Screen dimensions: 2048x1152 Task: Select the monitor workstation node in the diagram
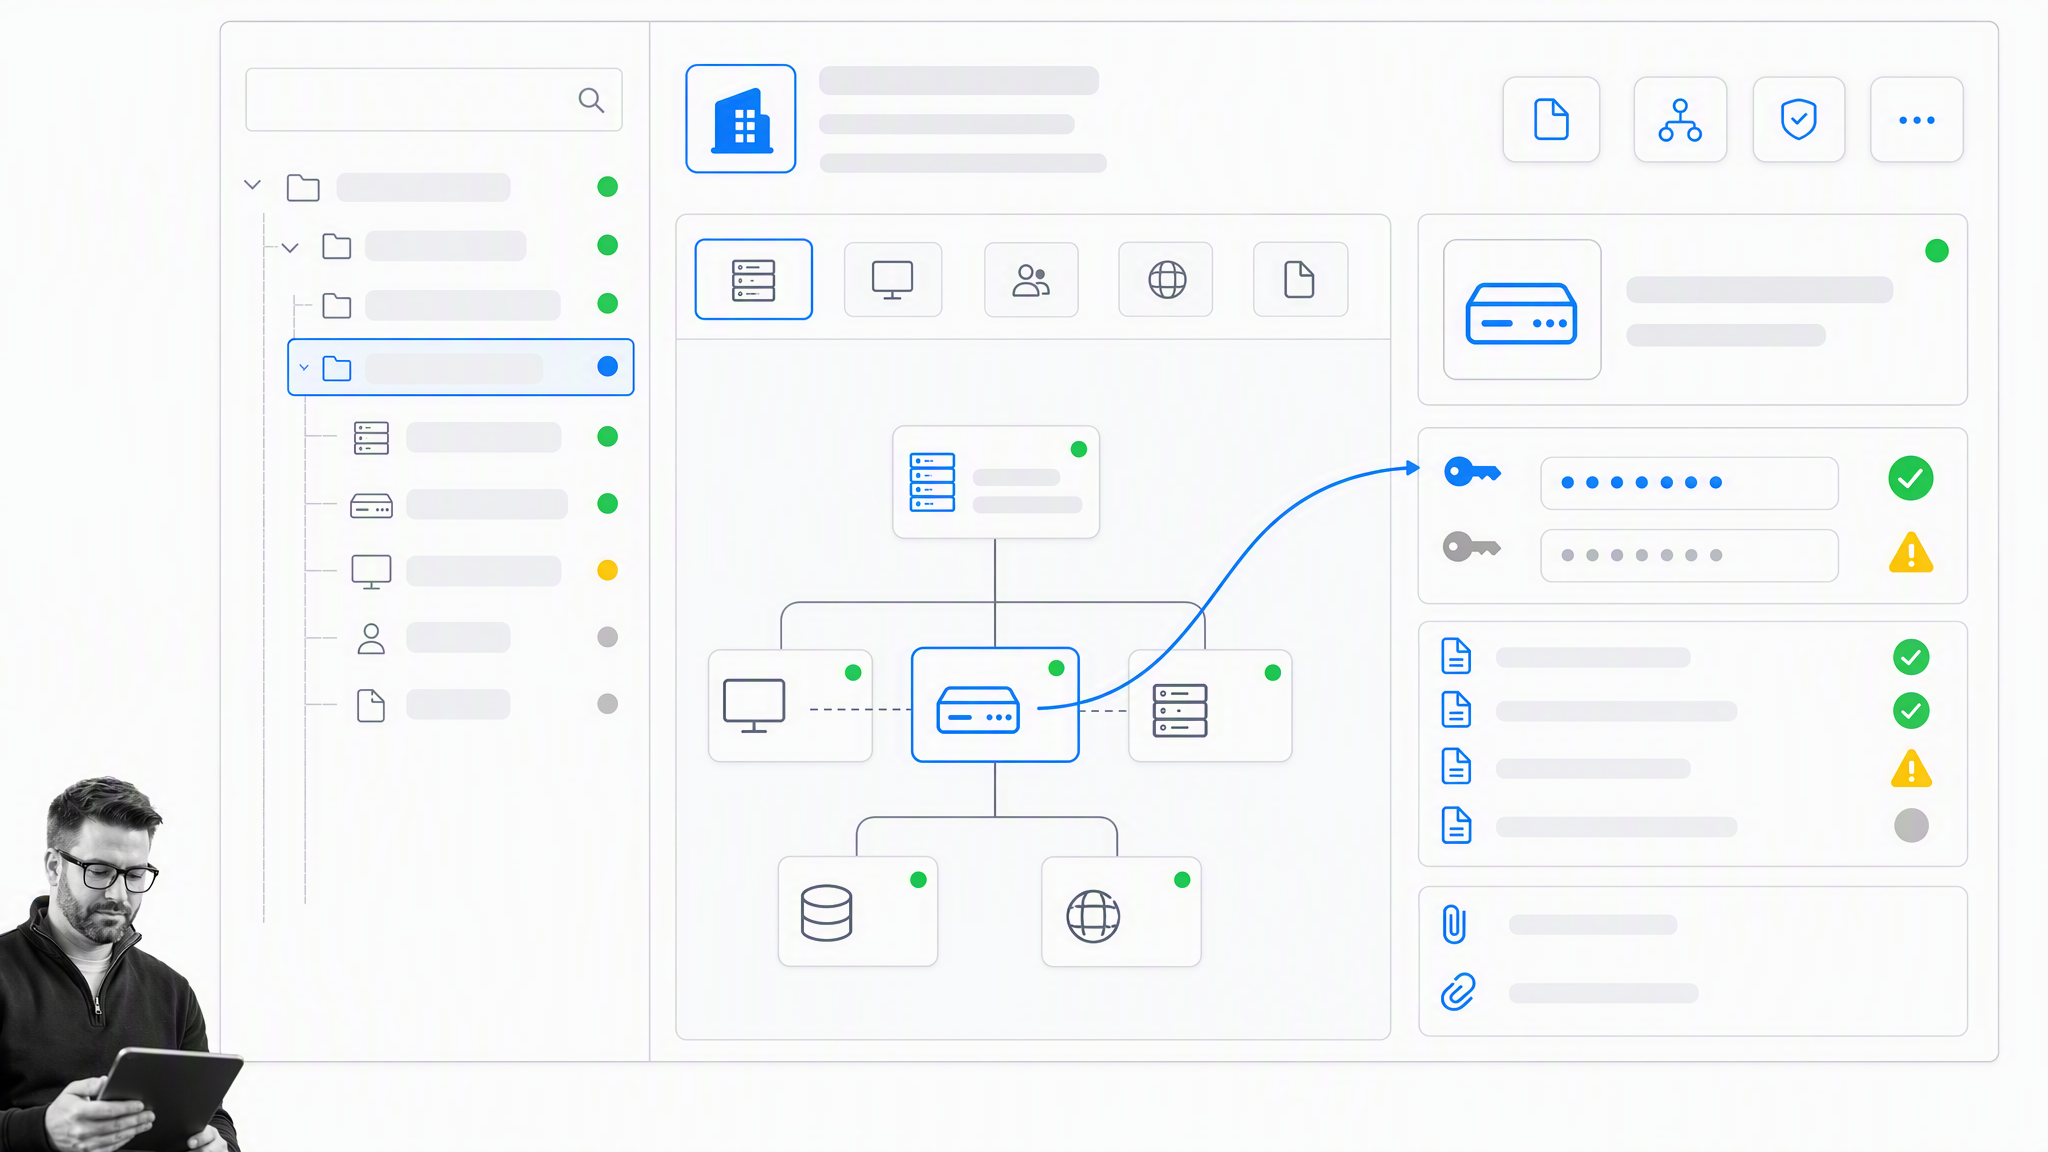tap(790, 706)
